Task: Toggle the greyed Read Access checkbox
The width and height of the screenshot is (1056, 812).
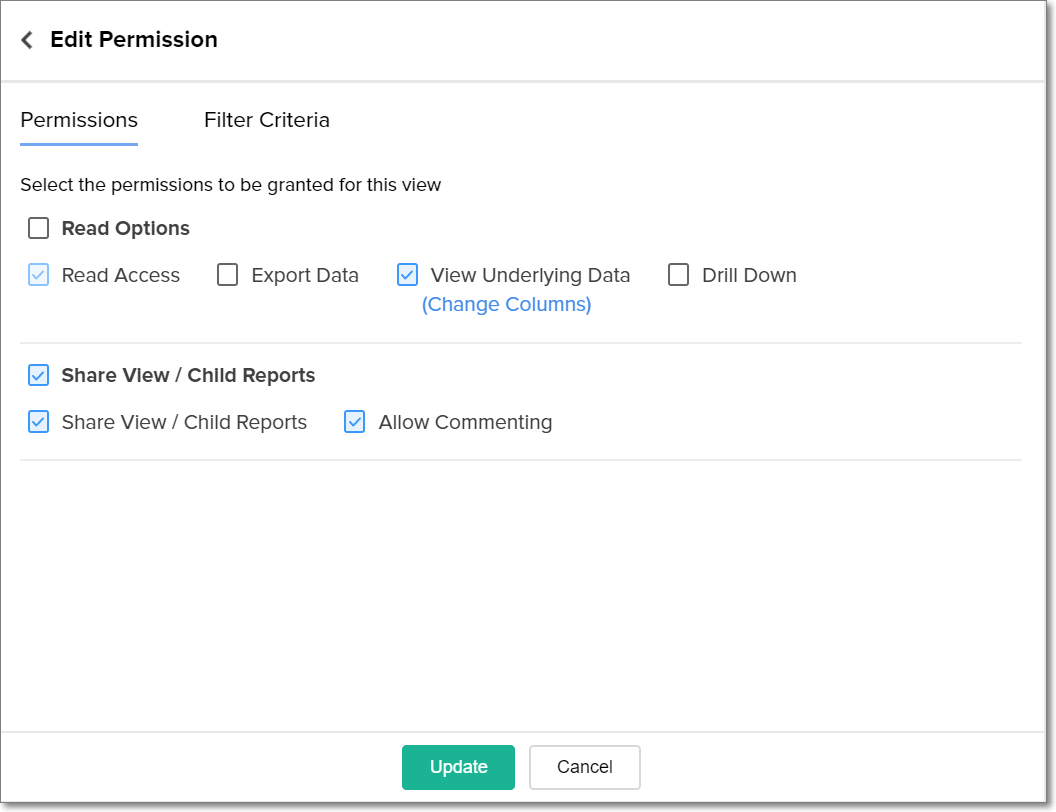Action: [x=38, y=275]
